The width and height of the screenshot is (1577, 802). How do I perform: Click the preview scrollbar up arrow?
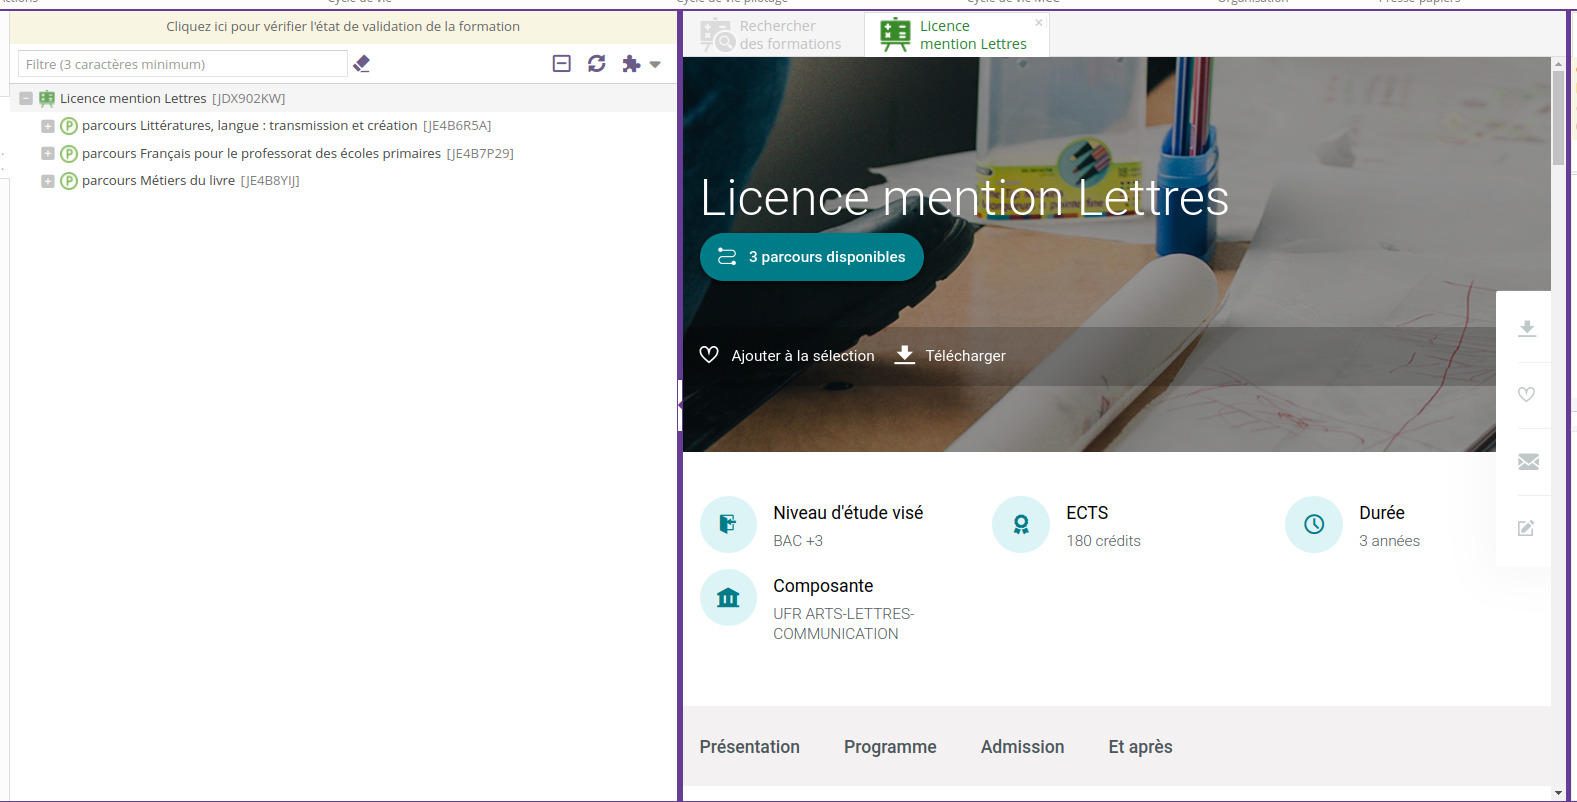tap(1558, 63)
